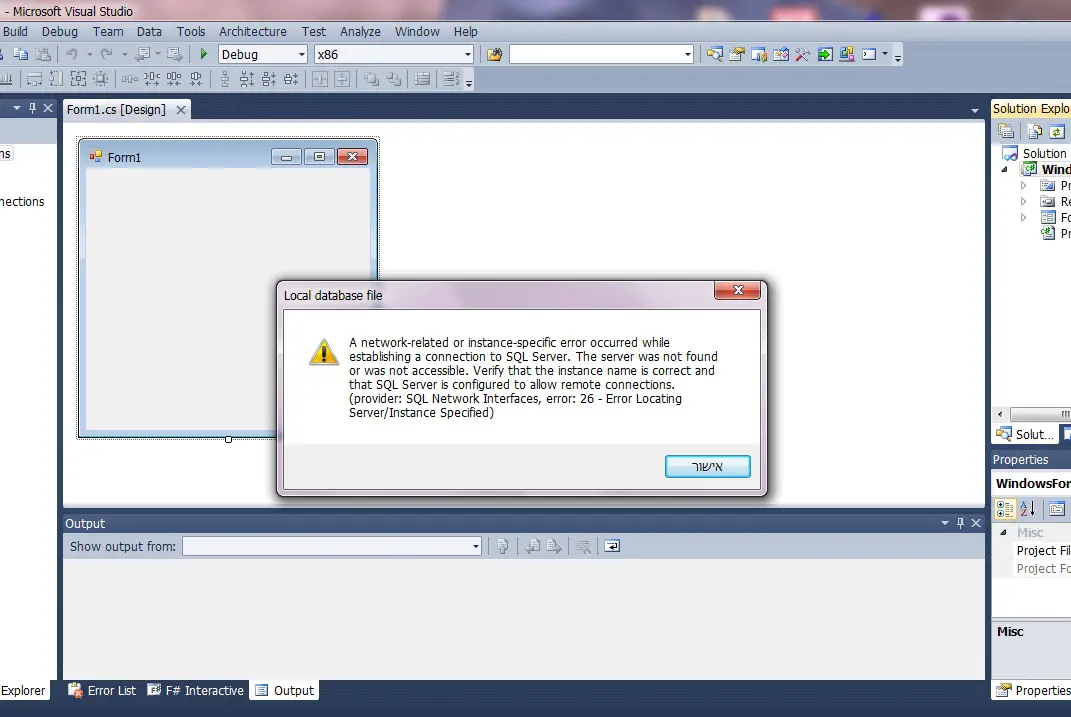Viewport: 1071px width, 717px height.
Task: Switch to the Error List tab
Action: (102, 690)
